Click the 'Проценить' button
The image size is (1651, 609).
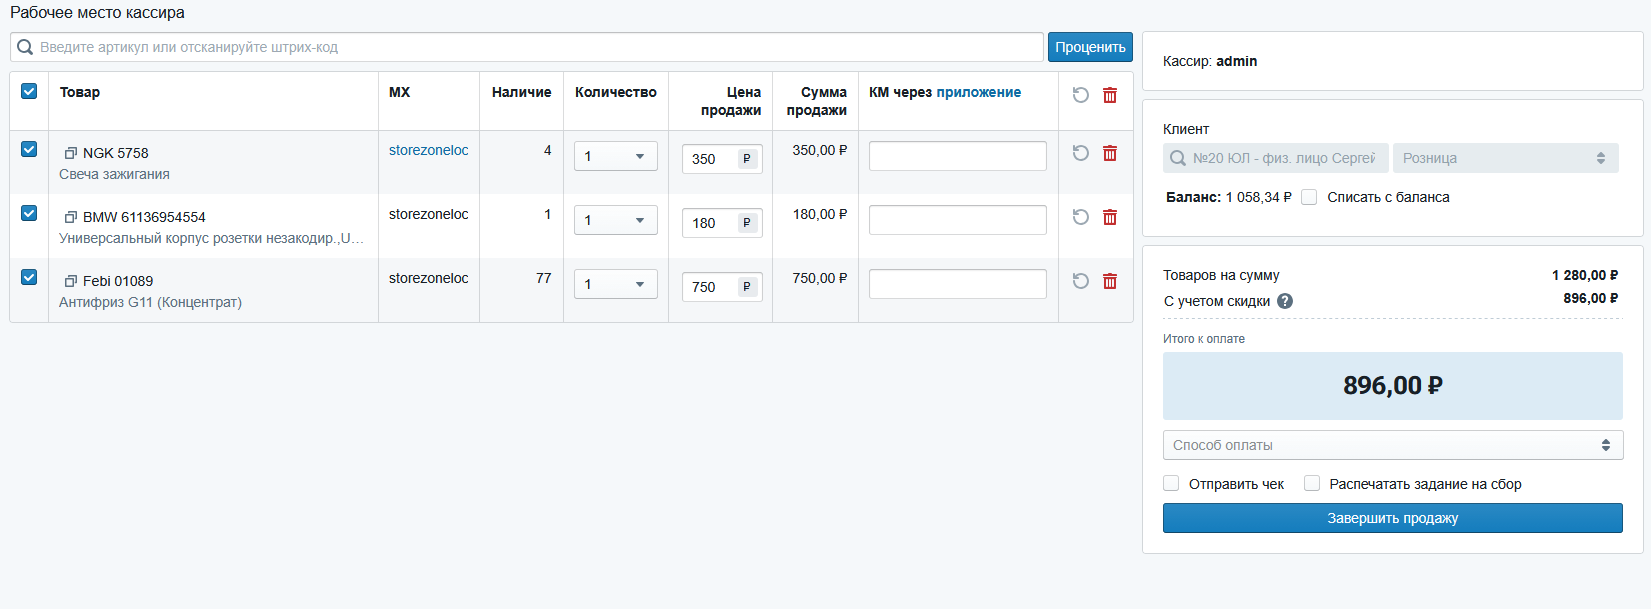point(1090,47)
